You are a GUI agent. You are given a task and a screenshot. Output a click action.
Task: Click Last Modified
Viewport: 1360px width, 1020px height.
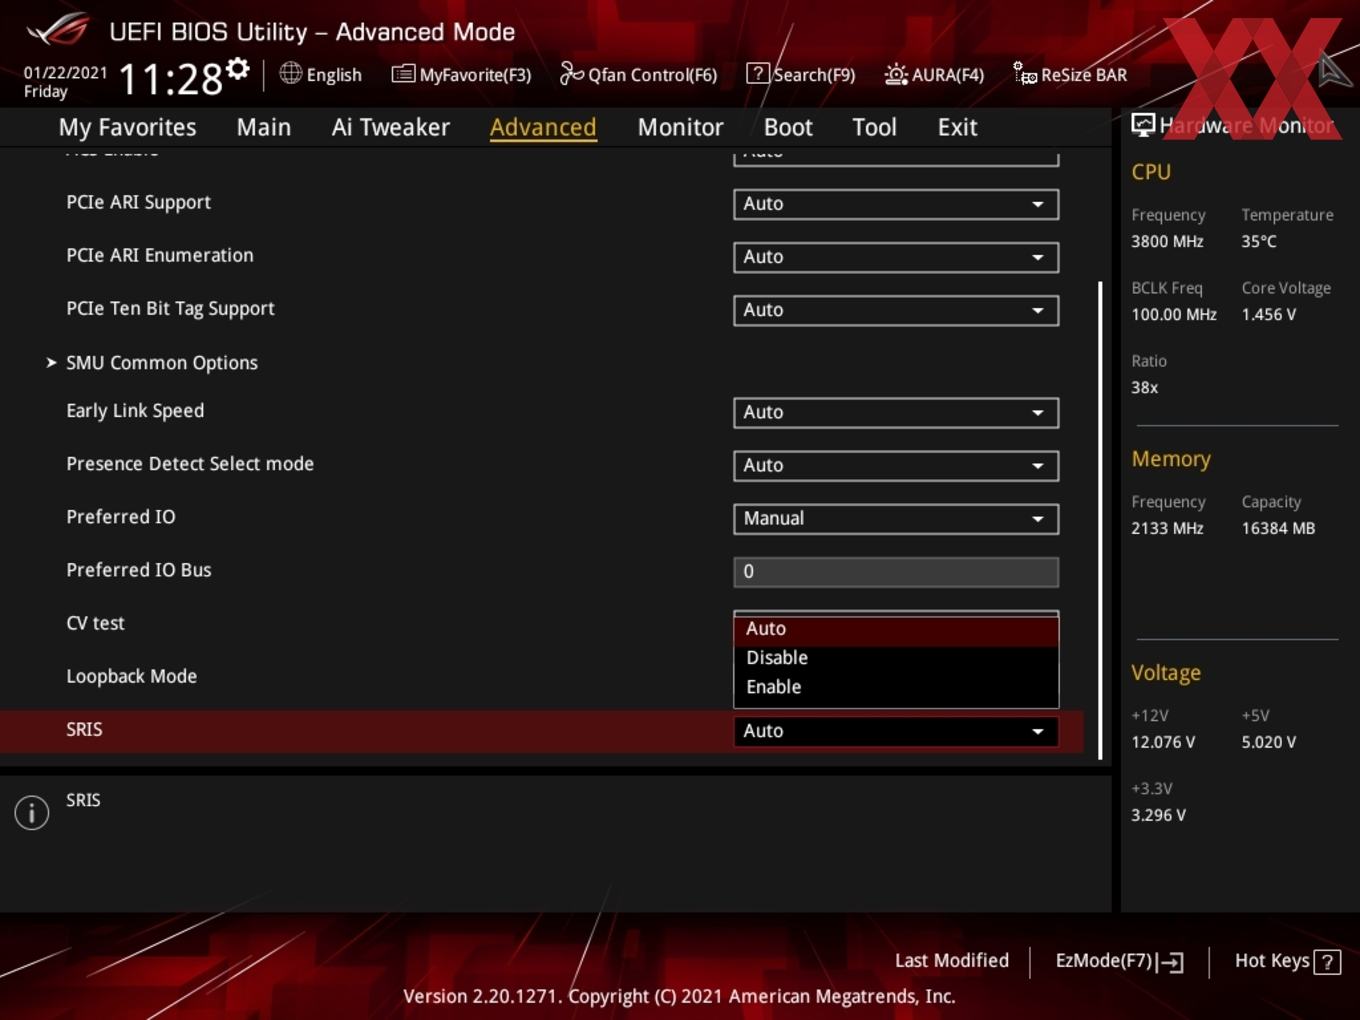pyautogui.click(x=952, y=961)
